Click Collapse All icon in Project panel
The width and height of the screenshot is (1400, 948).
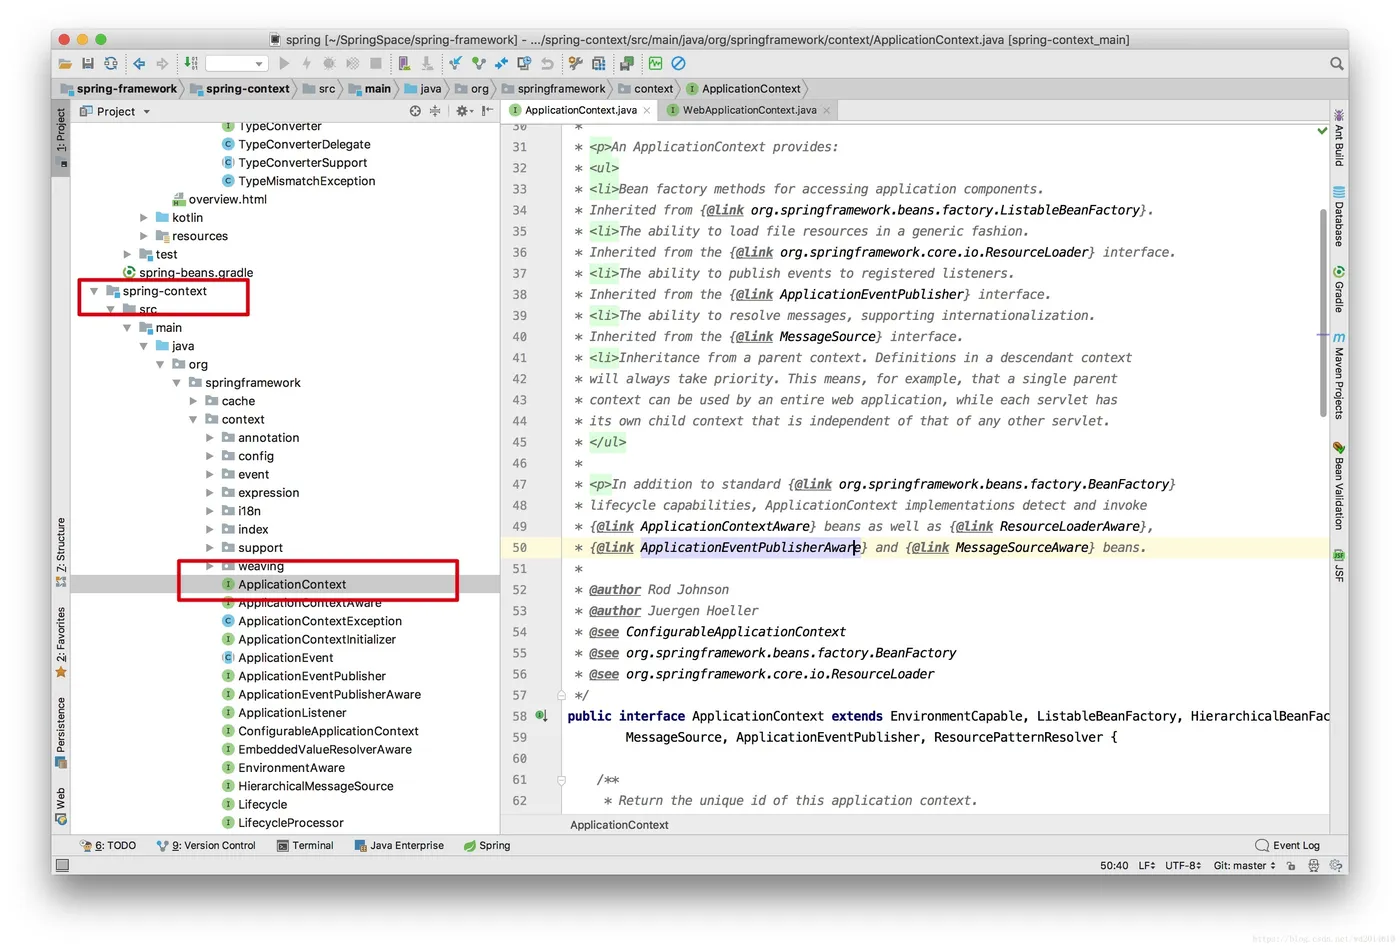435,111
